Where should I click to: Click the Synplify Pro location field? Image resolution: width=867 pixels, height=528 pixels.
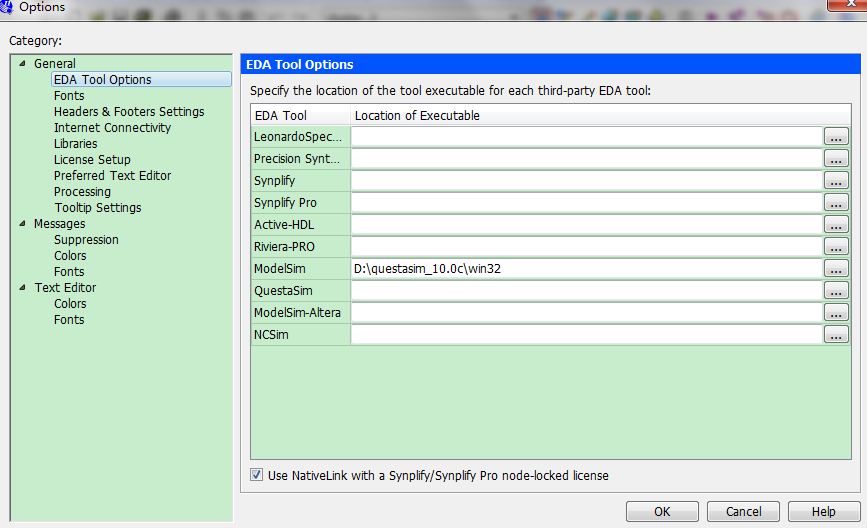point(587,203)
